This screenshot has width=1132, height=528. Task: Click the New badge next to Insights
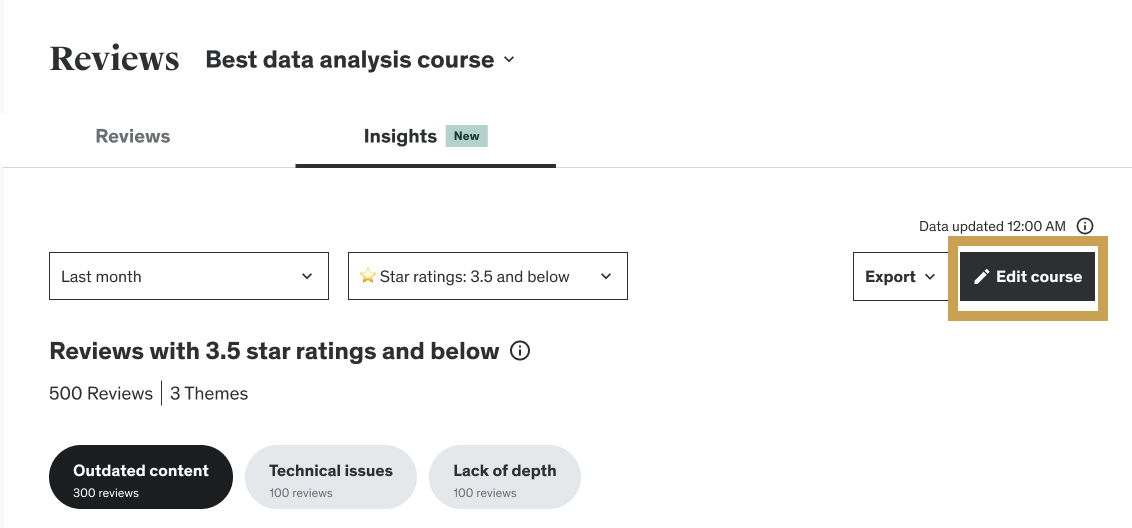(x=467, y=136)
